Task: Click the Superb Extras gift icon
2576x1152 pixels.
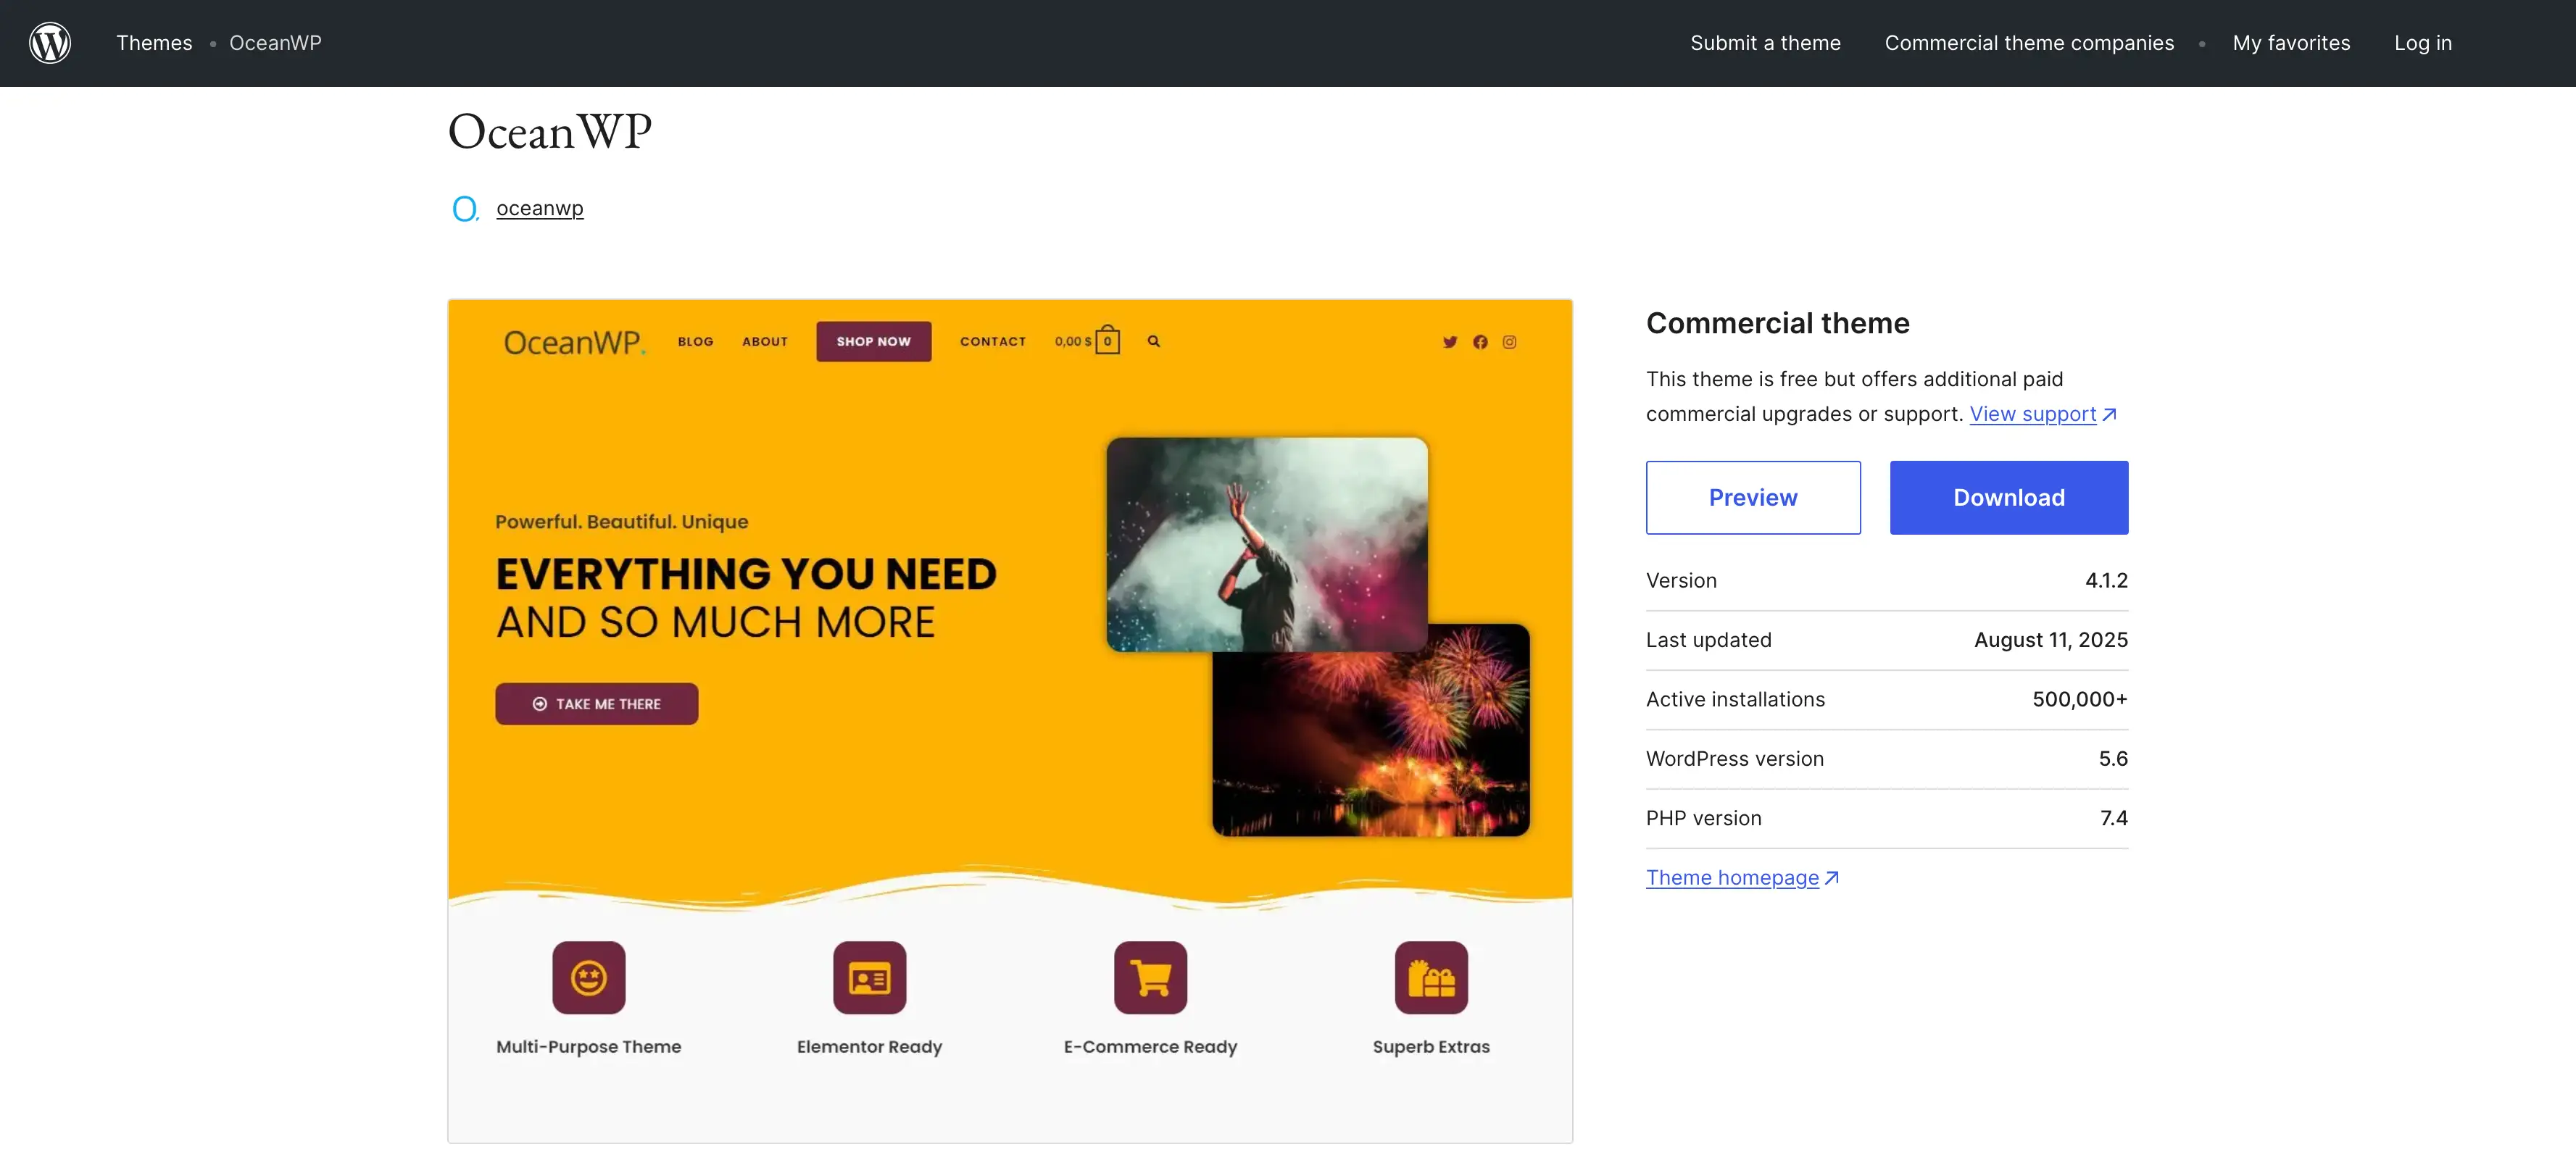Action: 1431,977
